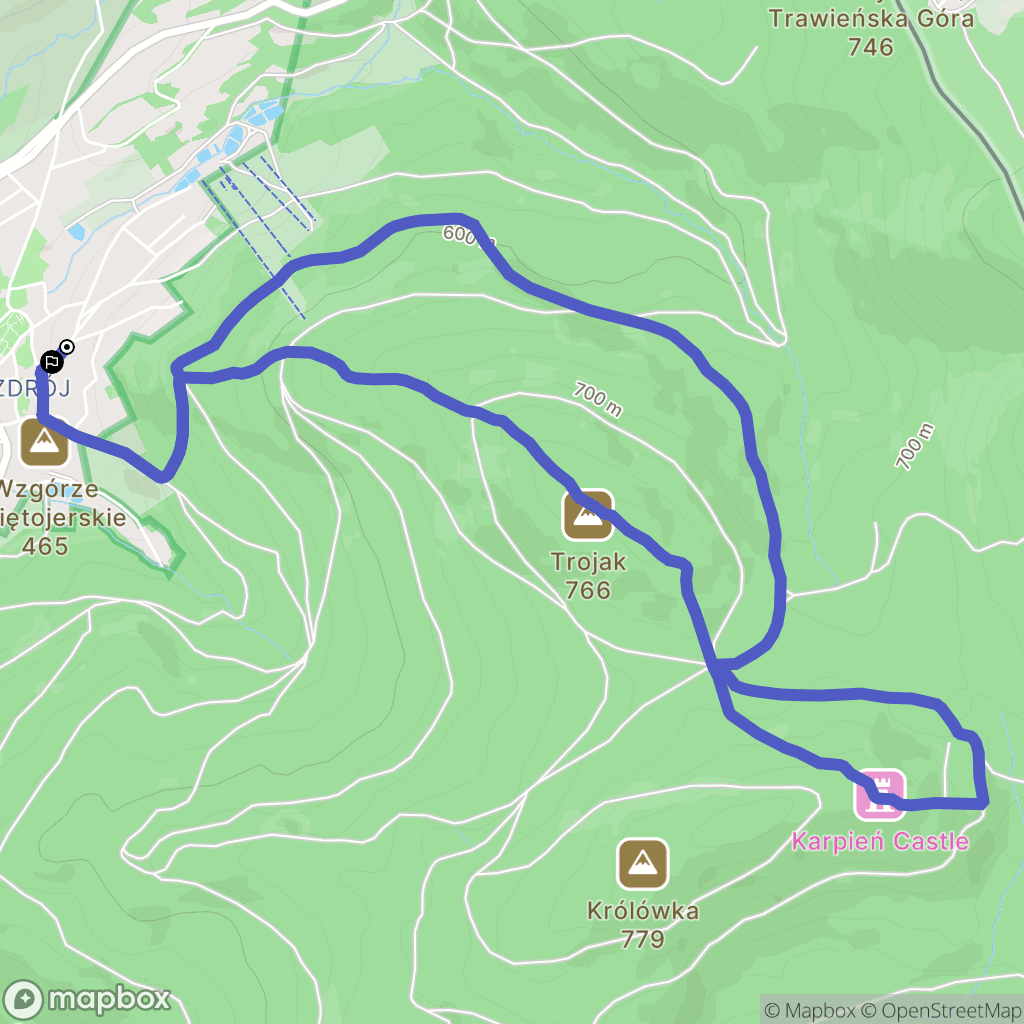Click the Królówka mountain peak icon
The image size is (1024, 1024).
643,864
